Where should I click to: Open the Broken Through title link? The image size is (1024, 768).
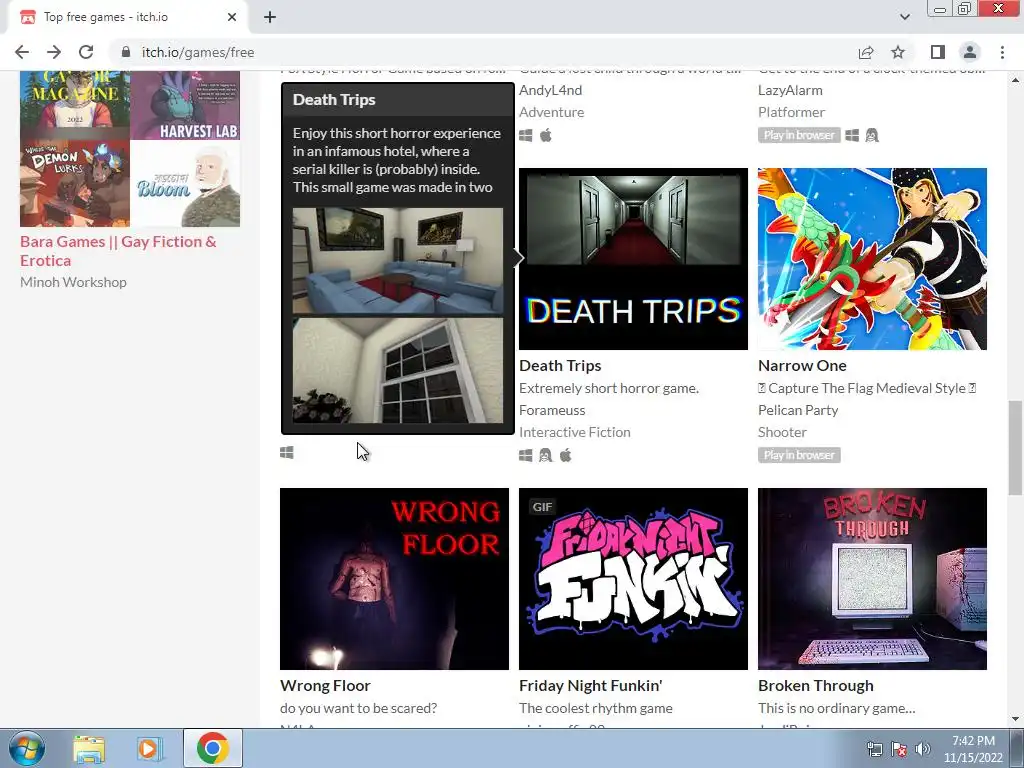pyautogui.click(x=816, y=686)
